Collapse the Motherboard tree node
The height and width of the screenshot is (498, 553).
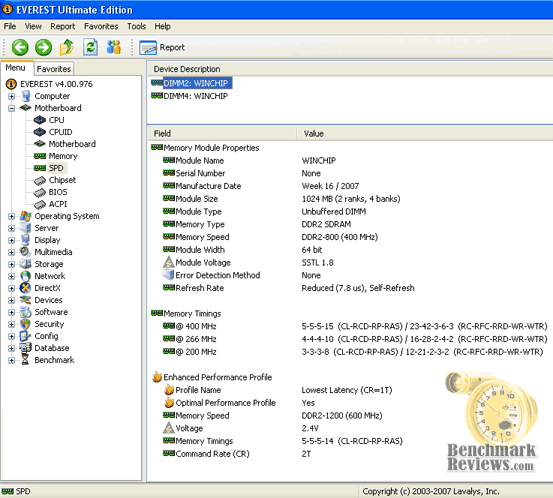click(11, 108)
